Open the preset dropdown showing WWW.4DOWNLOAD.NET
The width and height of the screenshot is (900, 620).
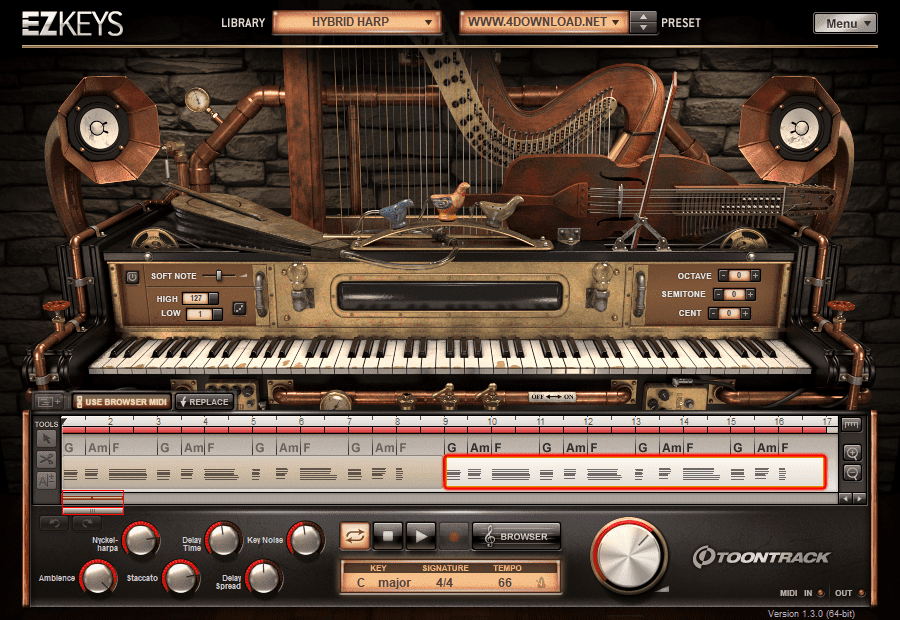click(542, 22)
